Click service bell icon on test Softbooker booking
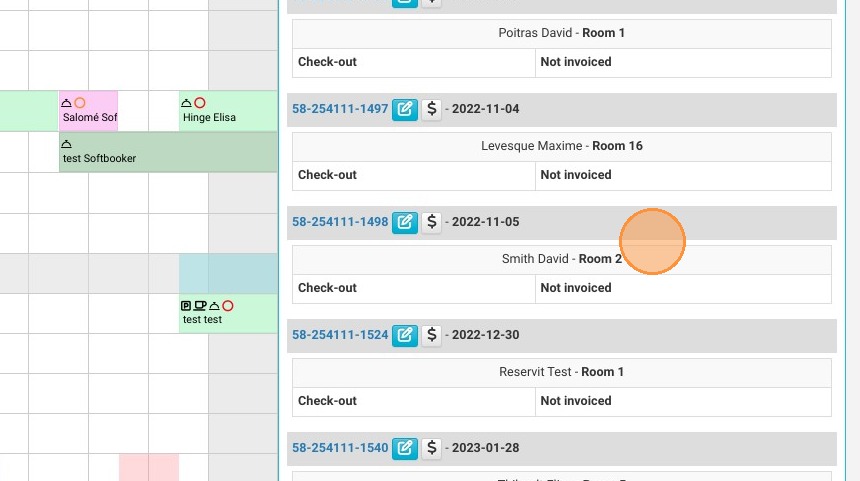Screen dimensions: 860x481 pyautogui.click(x=66, y=144)
